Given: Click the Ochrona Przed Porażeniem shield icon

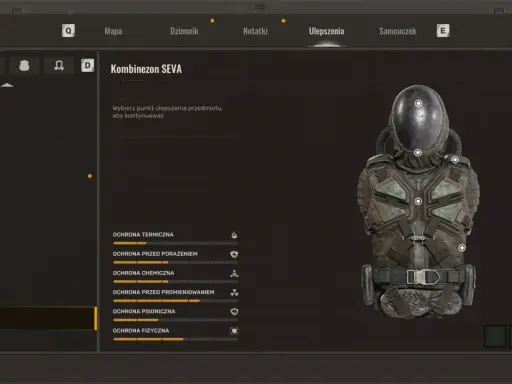Looking at the screenshot, I should click(x=234, y=254).
